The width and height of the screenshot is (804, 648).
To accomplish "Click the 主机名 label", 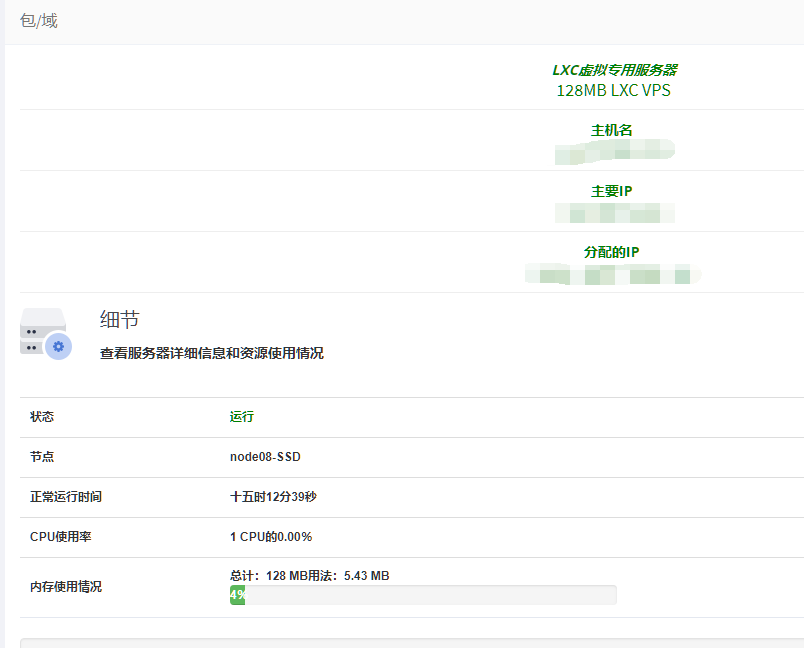I will [612, 130].
